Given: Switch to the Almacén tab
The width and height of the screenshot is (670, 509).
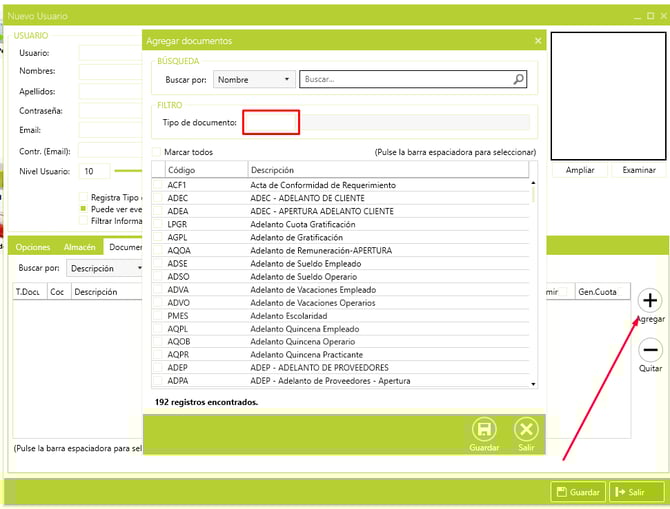Looking at the screenshot, I should [80, 247].
